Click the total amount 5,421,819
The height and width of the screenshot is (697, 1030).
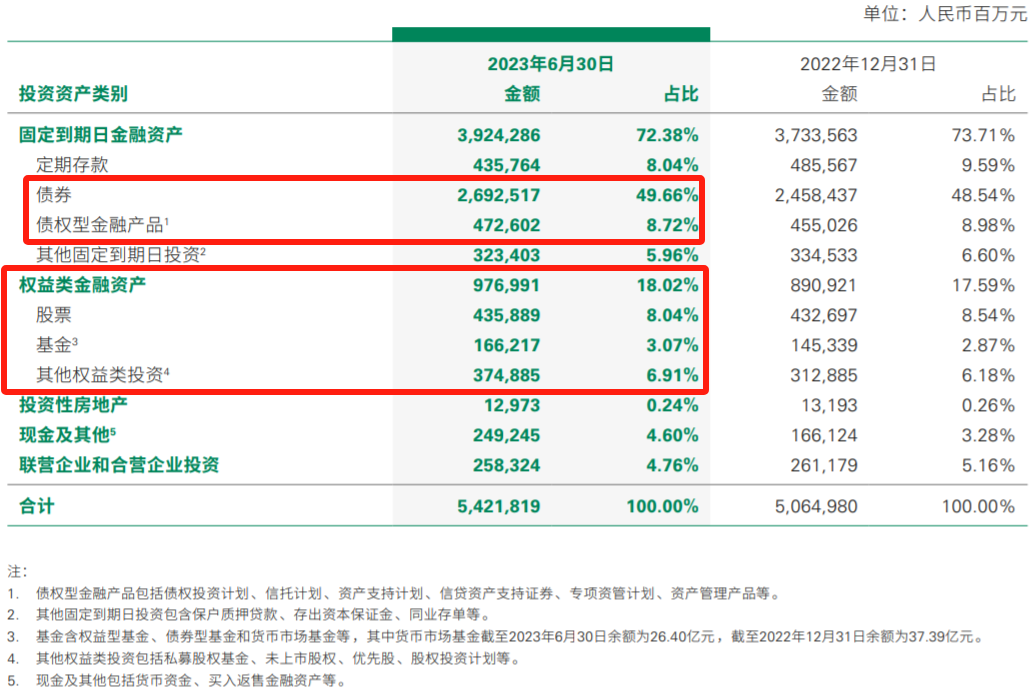499,506
